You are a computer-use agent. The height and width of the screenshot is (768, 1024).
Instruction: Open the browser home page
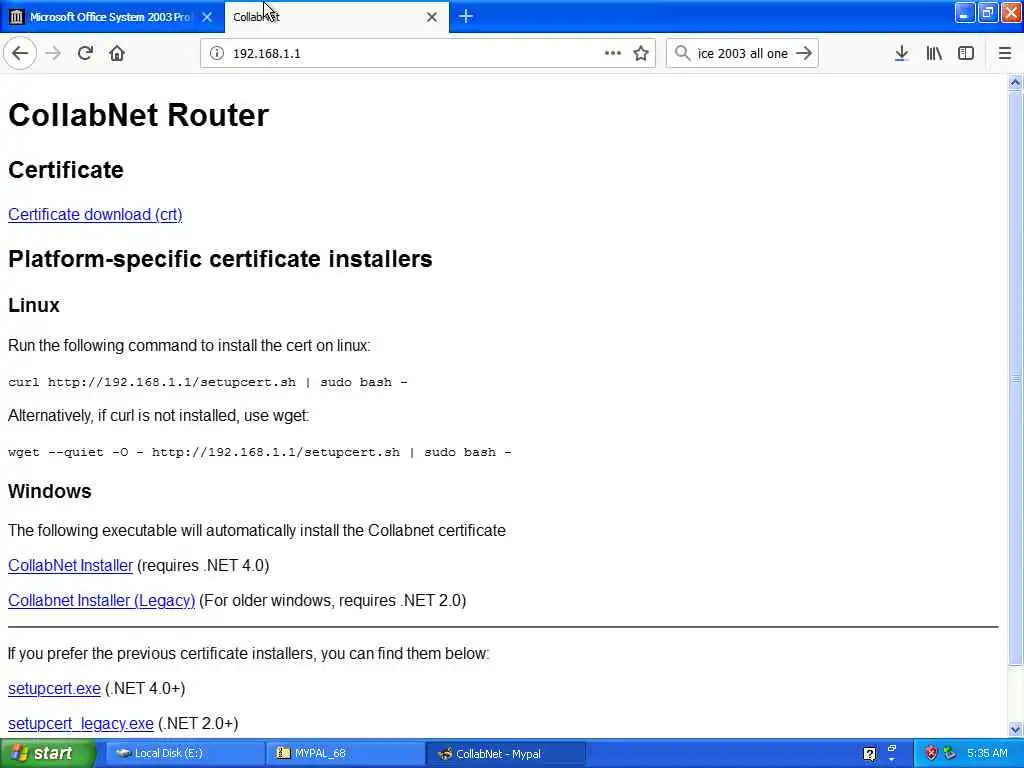click(117, 54)
